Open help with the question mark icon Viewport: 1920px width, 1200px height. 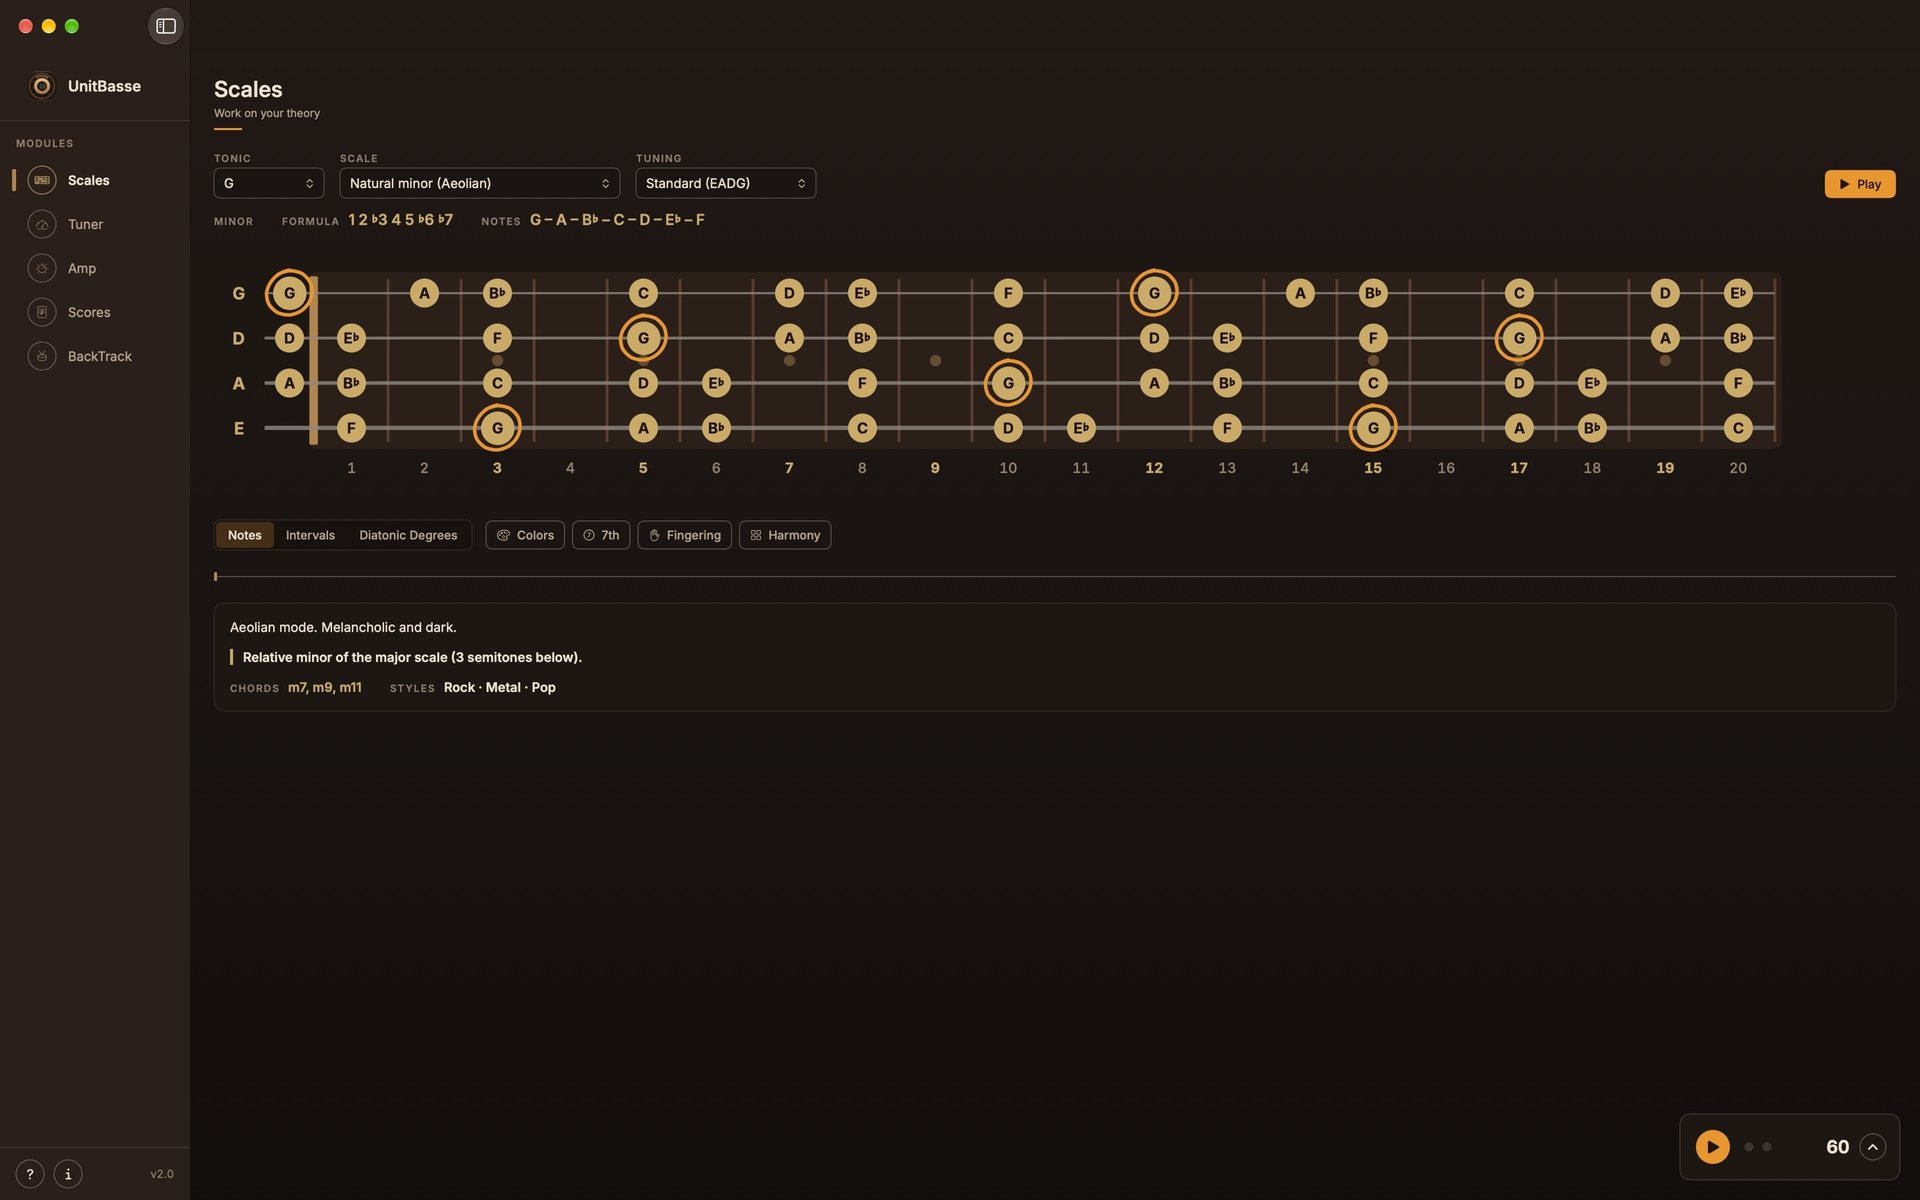tap(30, 1174)
